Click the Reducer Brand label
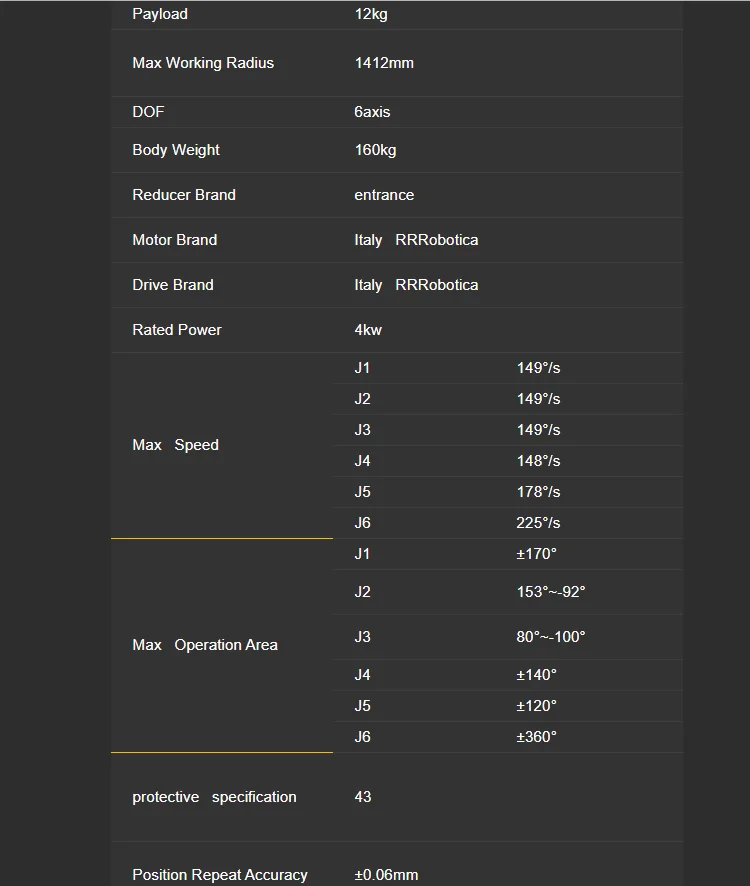 point(184,195)
